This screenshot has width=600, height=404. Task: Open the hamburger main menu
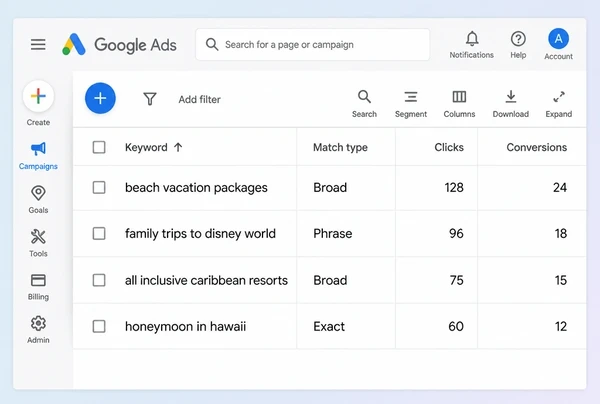pos(38,44)
